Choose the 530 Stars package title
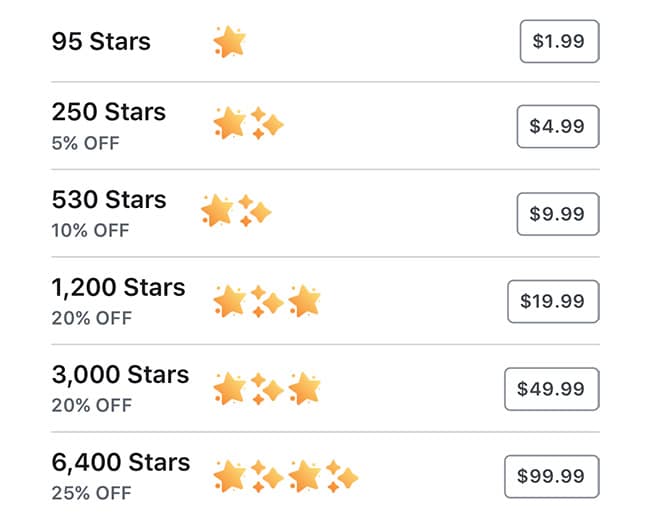This screenshot has height=520, width=650. (108, 200)
